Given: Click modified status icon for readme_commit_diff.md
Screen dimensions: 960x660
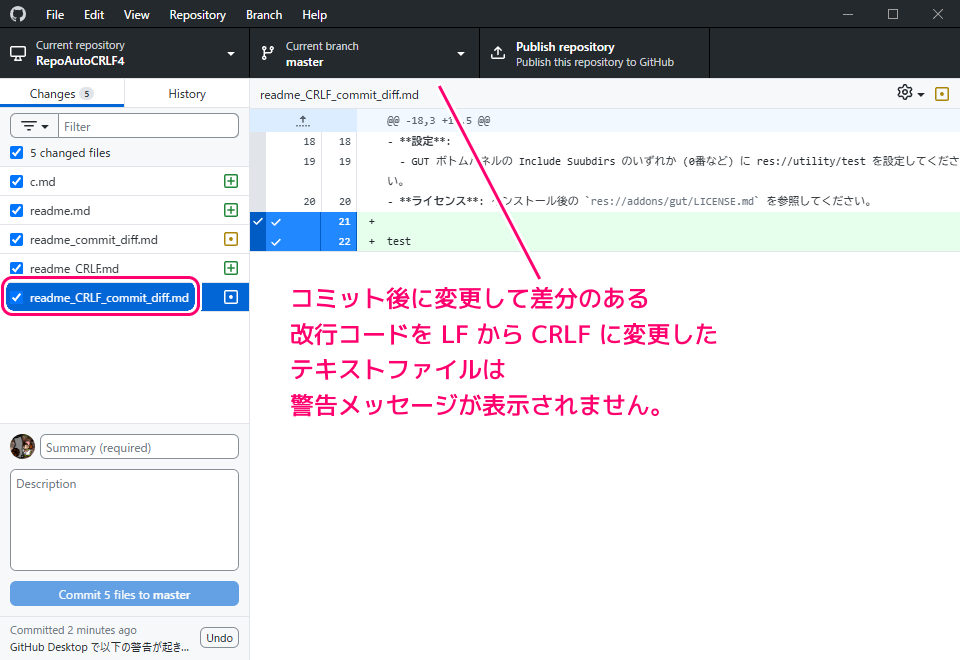Looking at the screenshot, I should tap(231, 240).
